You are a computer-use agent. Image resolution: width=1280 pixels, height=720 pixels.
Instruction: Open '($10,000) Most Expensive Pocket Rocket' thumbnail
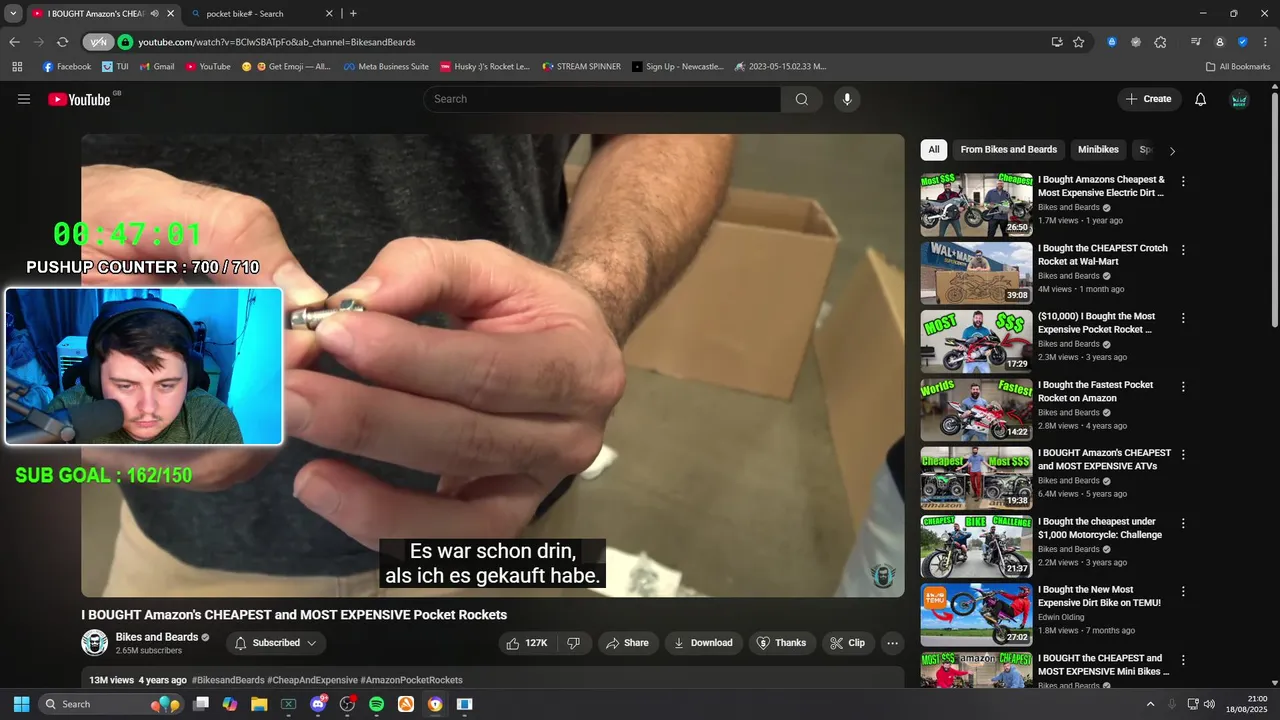(x=976, y=341)
